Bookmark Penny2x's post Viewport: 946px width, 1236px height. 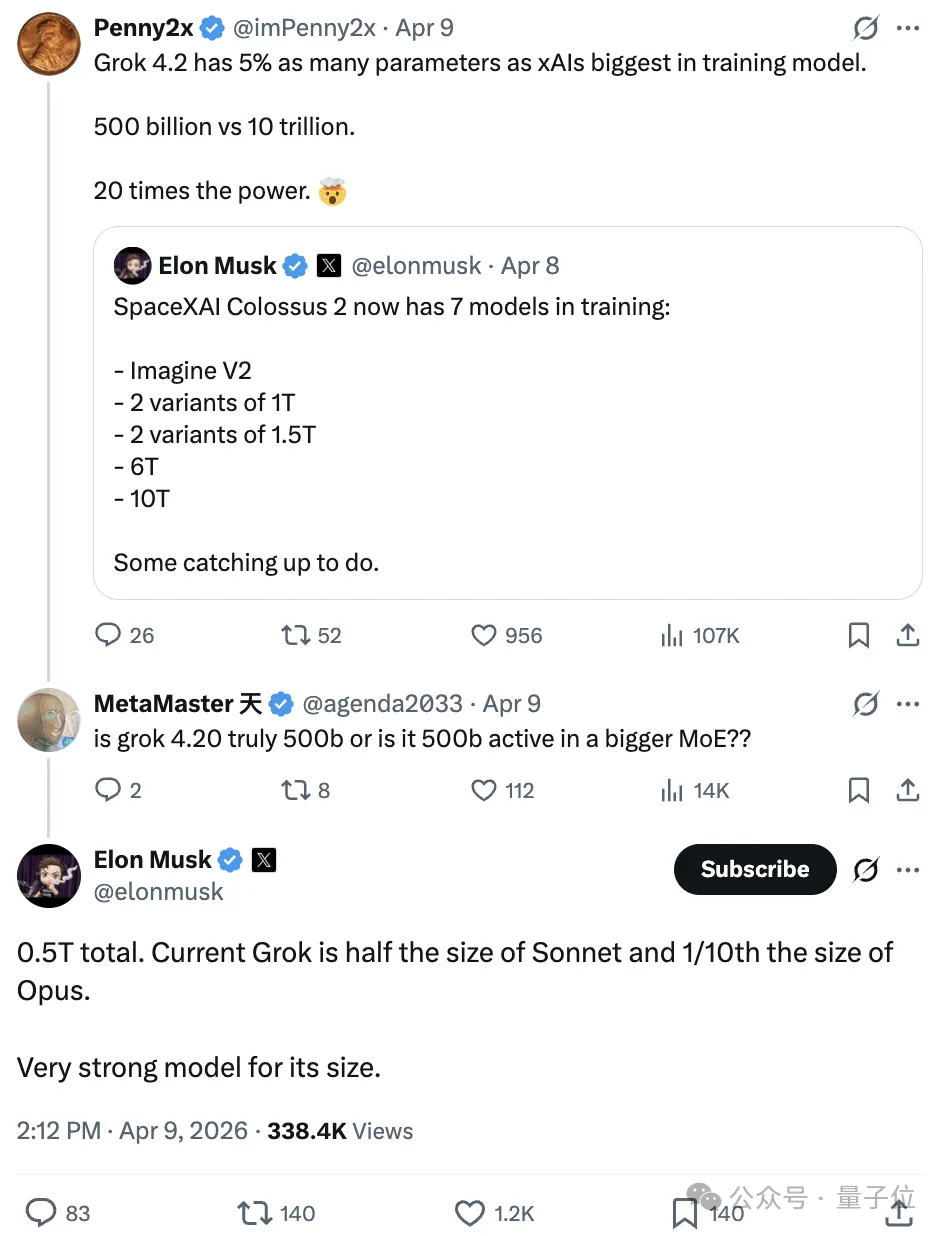point(858,635)
